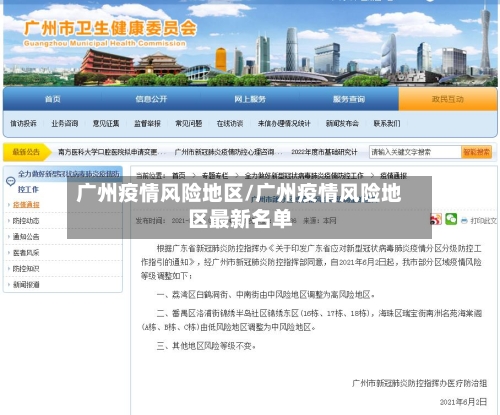This screenshot has height=415, width=500.
Task: Click the signature 广州市新冠肺炎防控指挥办医疗防治组
Action: pyautogui.click(x=420, y=383)
